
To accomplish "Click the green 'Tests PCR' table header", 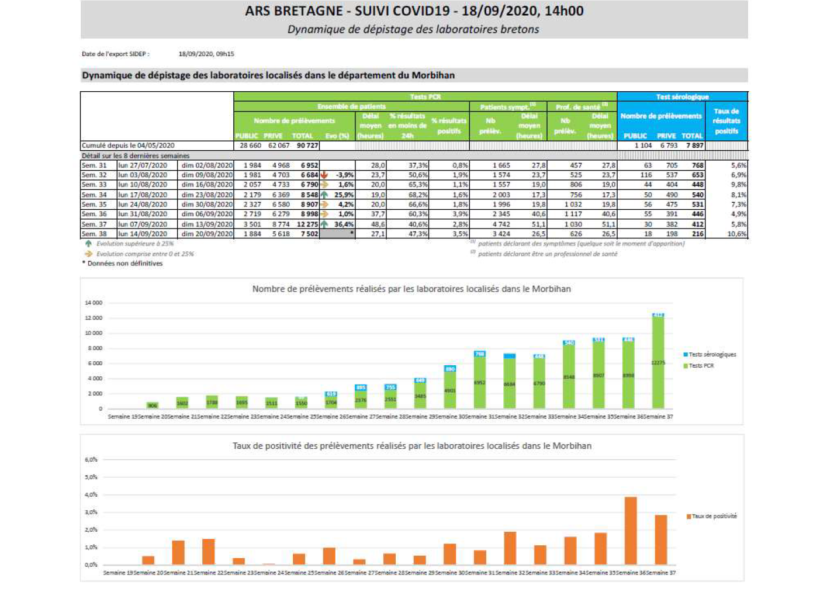I will pos(425,97).
